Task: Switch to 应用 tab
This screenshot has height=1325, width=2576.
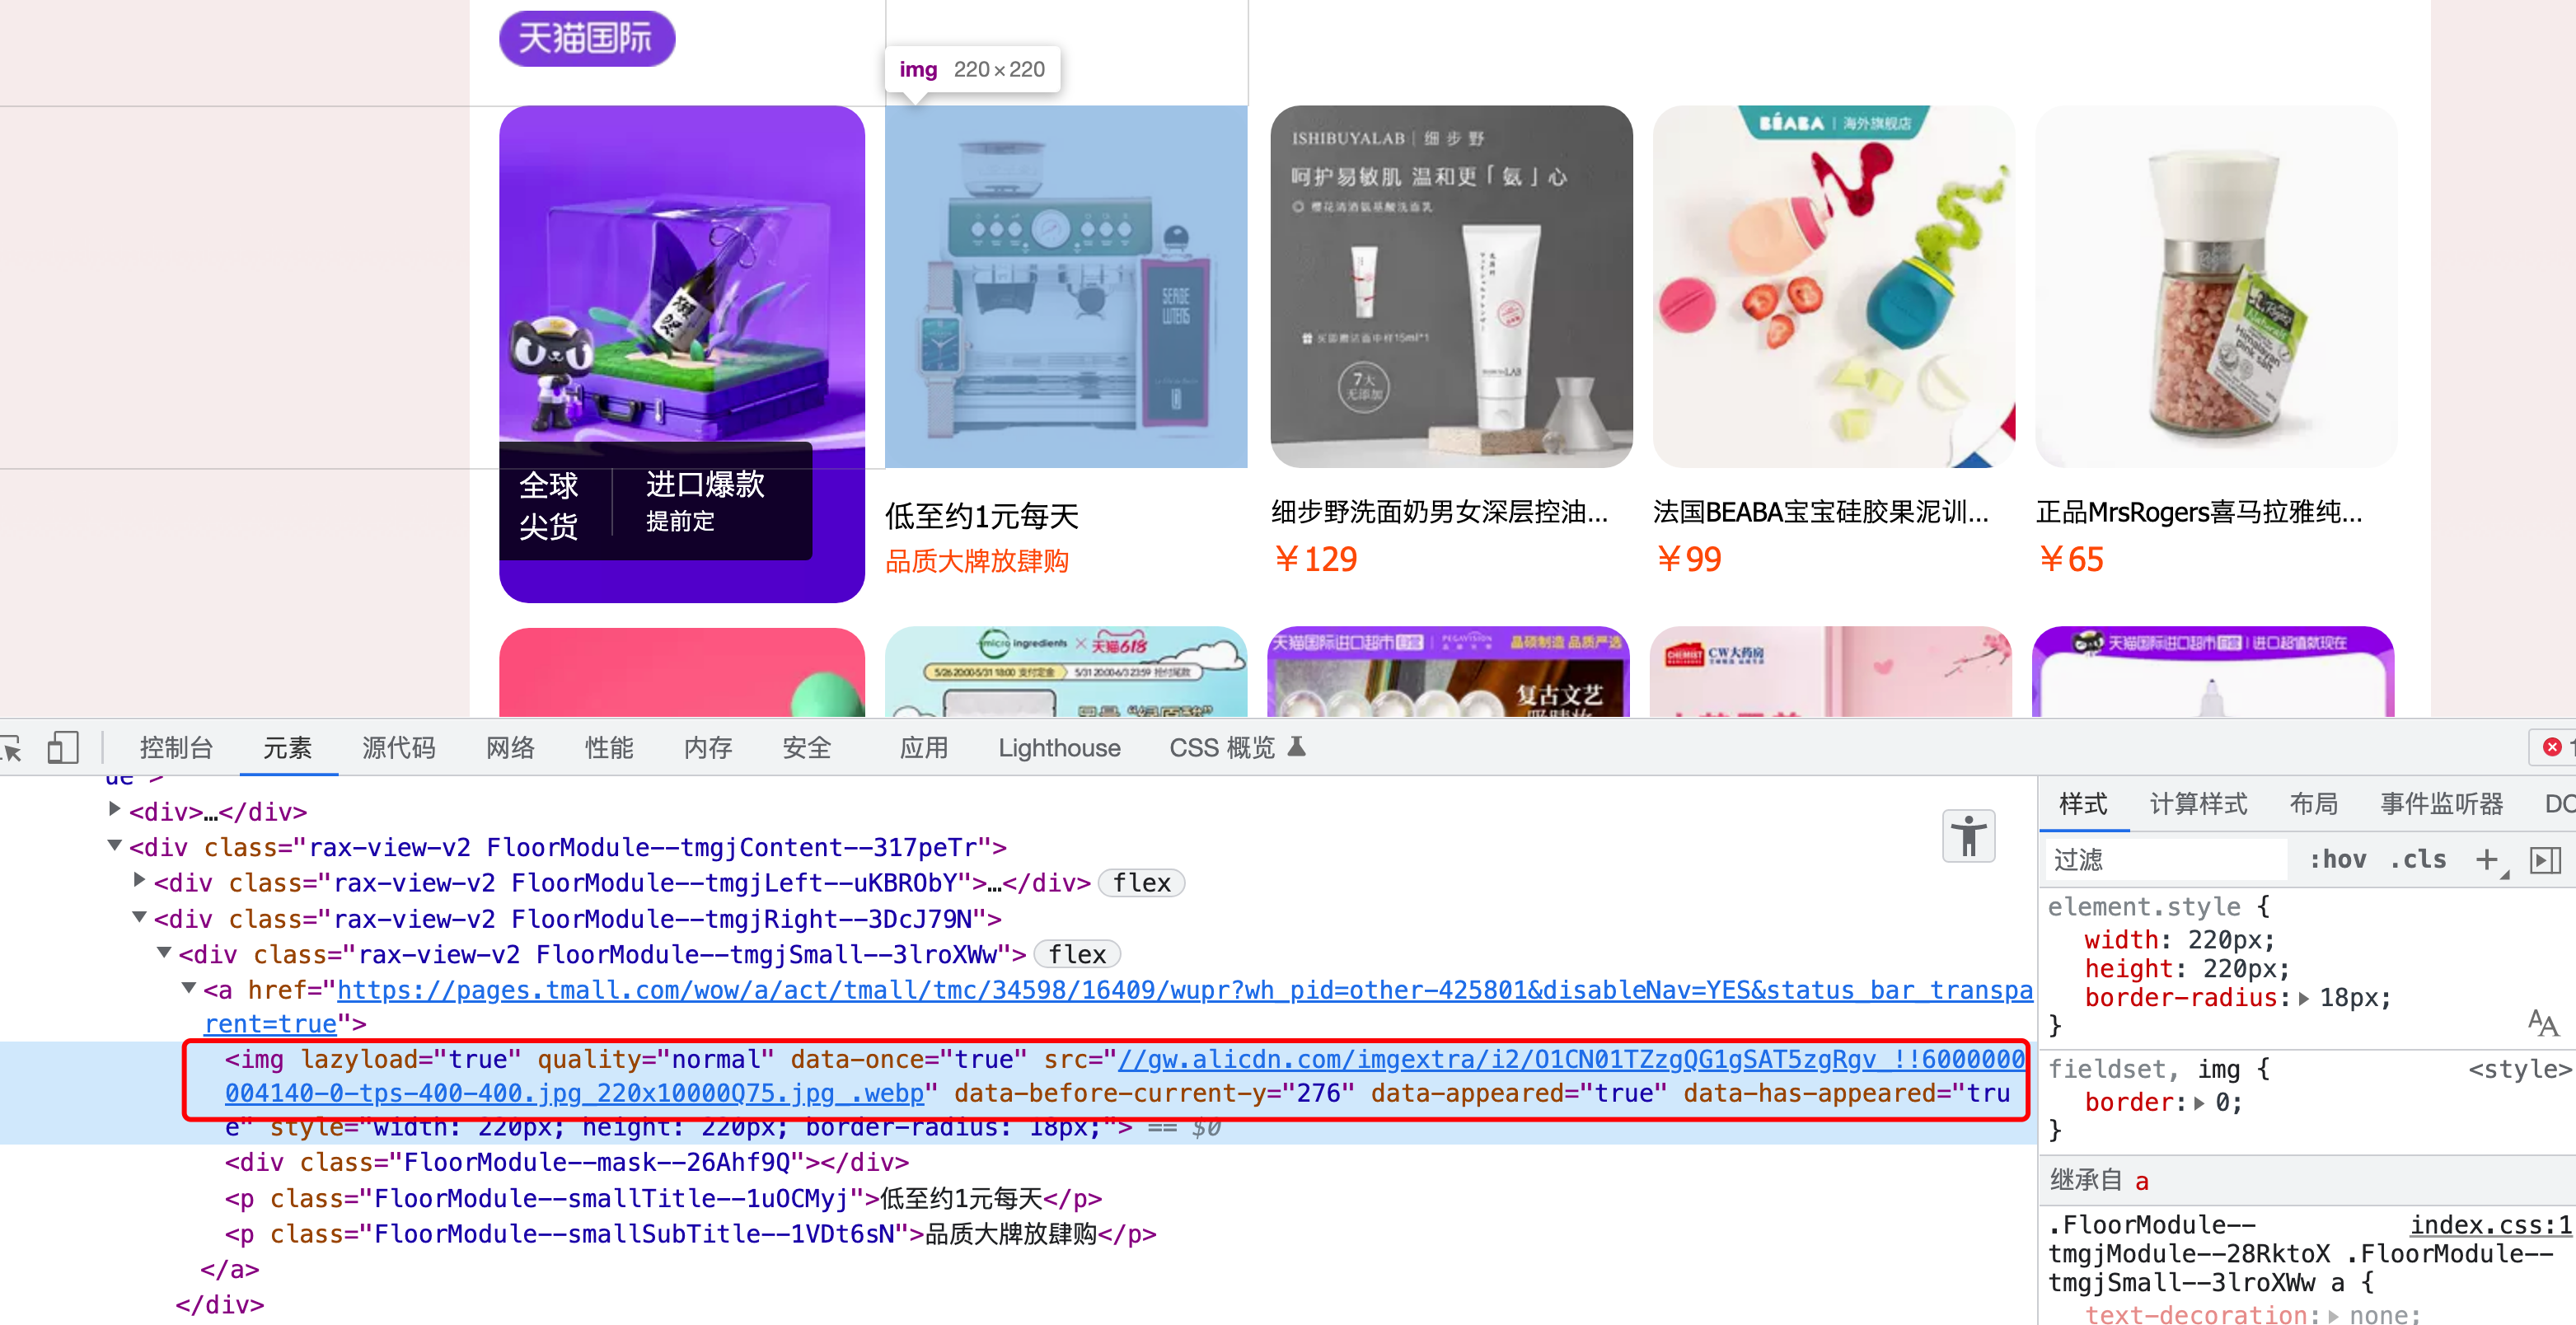Action: (923, 748)
